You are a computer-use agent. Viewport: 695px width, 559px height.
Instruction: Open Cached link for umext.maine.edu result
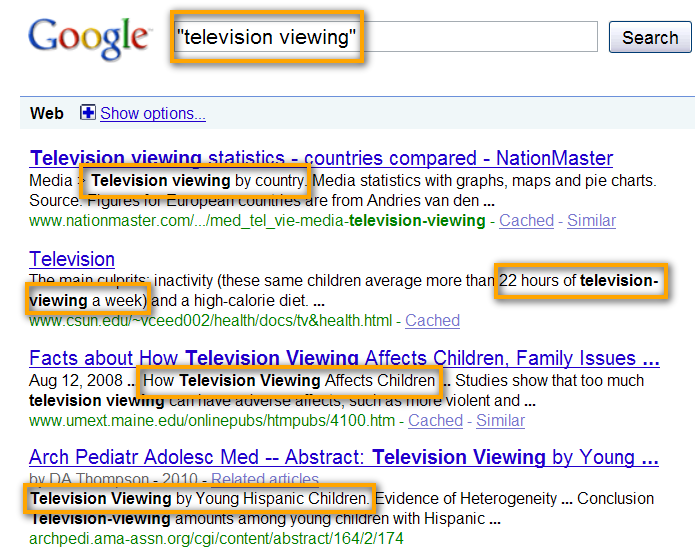[435, 420]
